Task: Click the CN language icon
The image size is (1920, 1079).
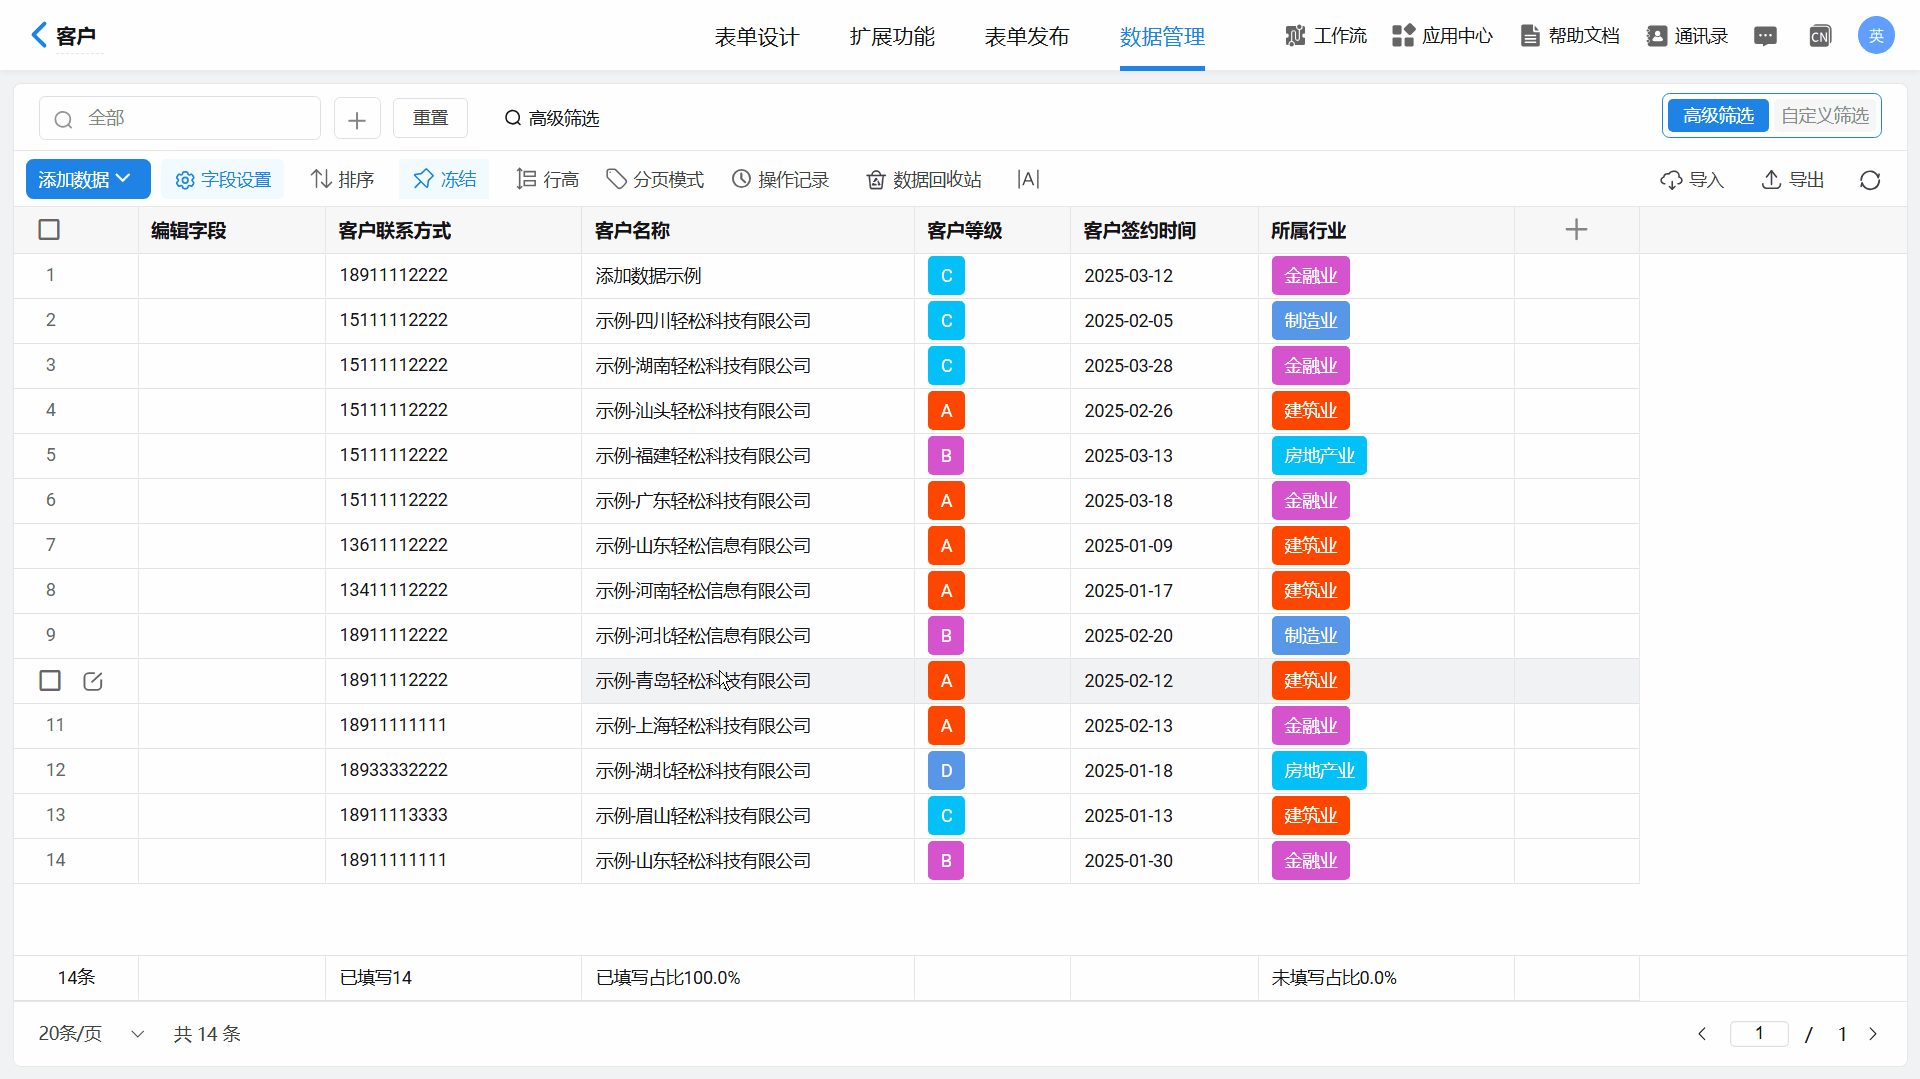Action: click(x=1820, y=36)
